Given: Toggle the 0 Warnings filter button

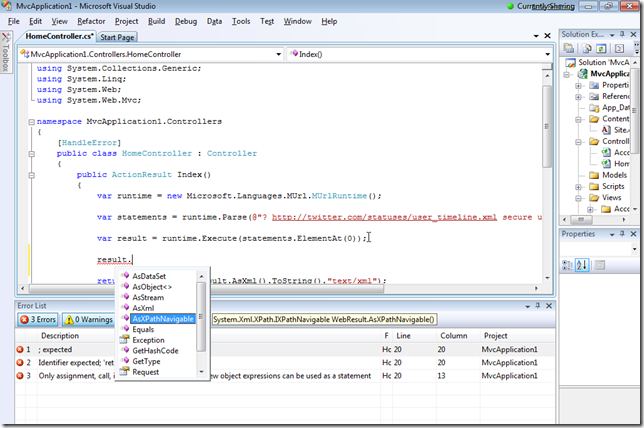Looking at the screenshot, I should tap(88, 320).
